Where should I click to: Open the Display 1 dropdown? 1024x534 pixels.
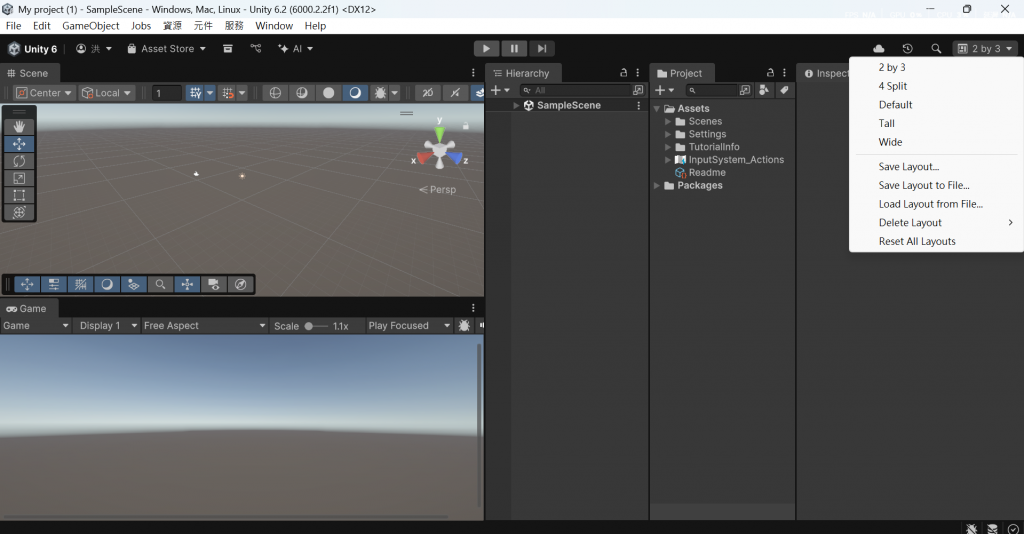[x=108, y=325]
